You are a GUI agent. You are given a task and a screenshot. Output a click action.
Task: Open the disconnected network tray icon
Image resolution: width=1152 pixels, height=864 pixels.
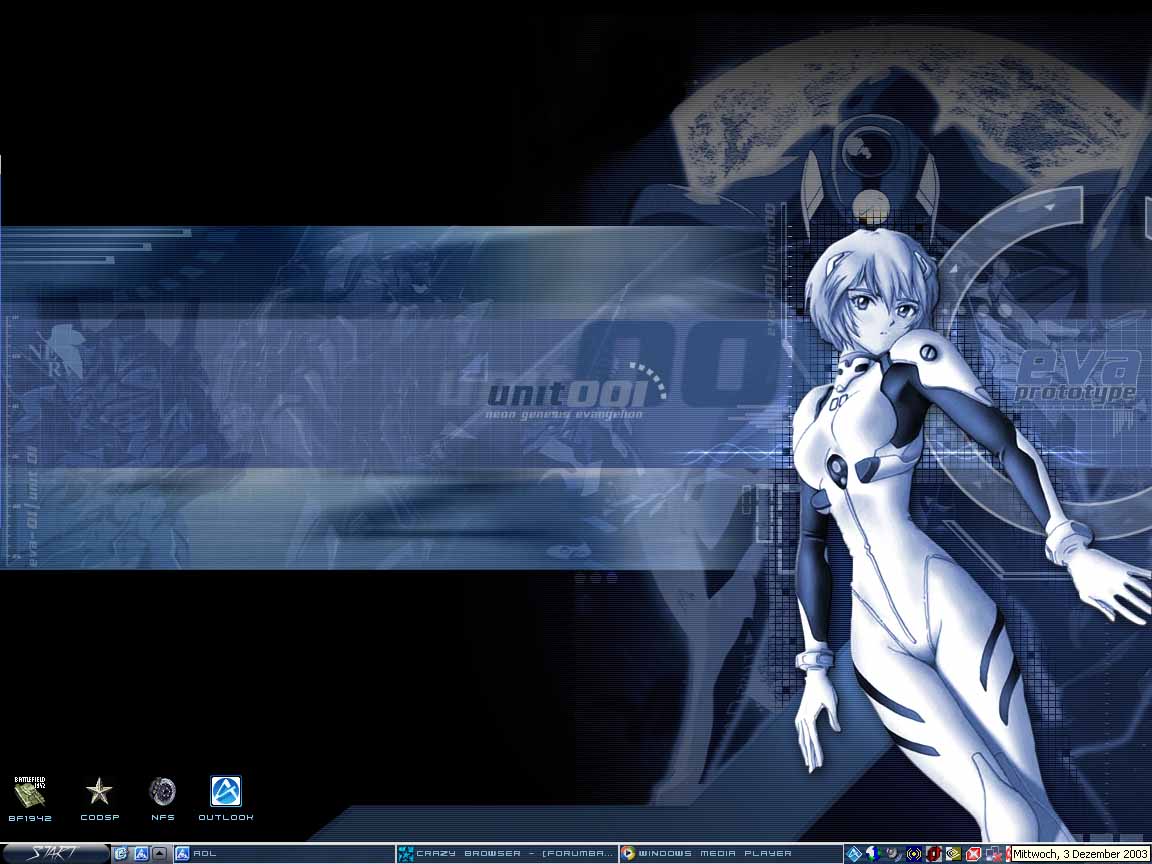point(994,854)
